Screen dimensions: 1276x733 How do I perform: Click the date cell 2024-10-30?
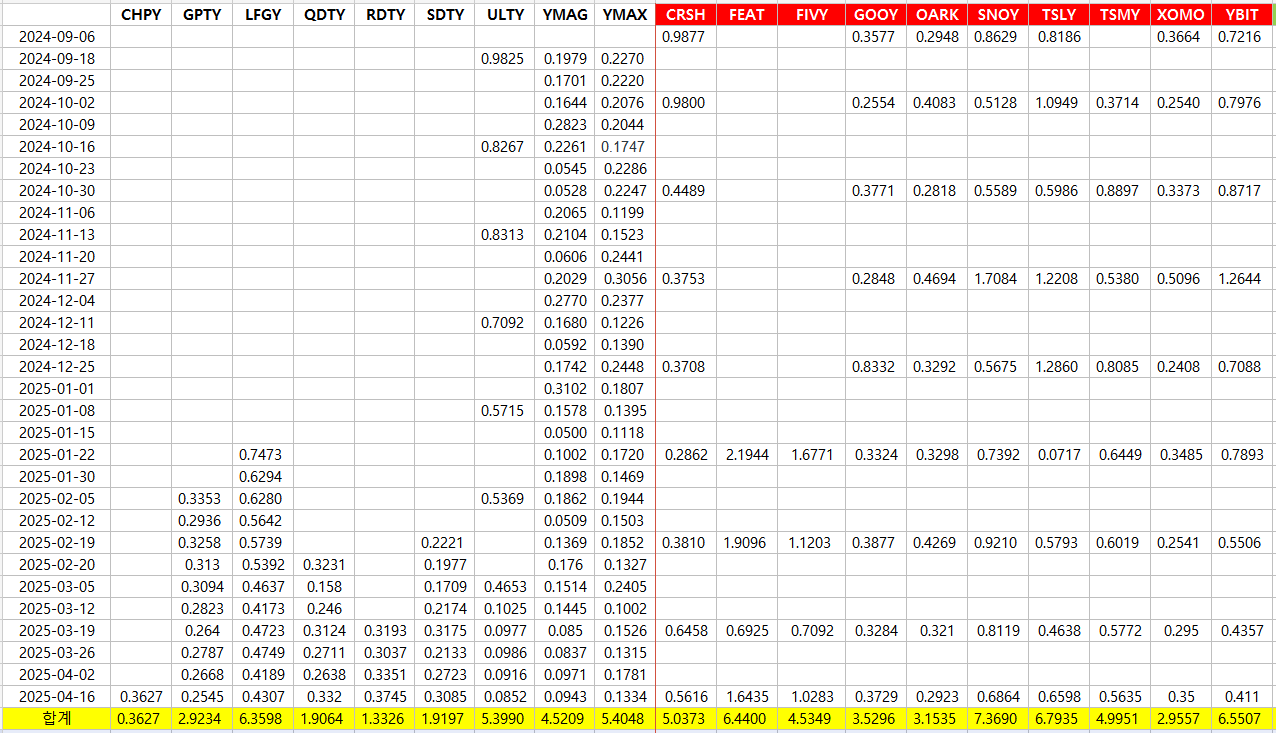click(x=57, y=190)
